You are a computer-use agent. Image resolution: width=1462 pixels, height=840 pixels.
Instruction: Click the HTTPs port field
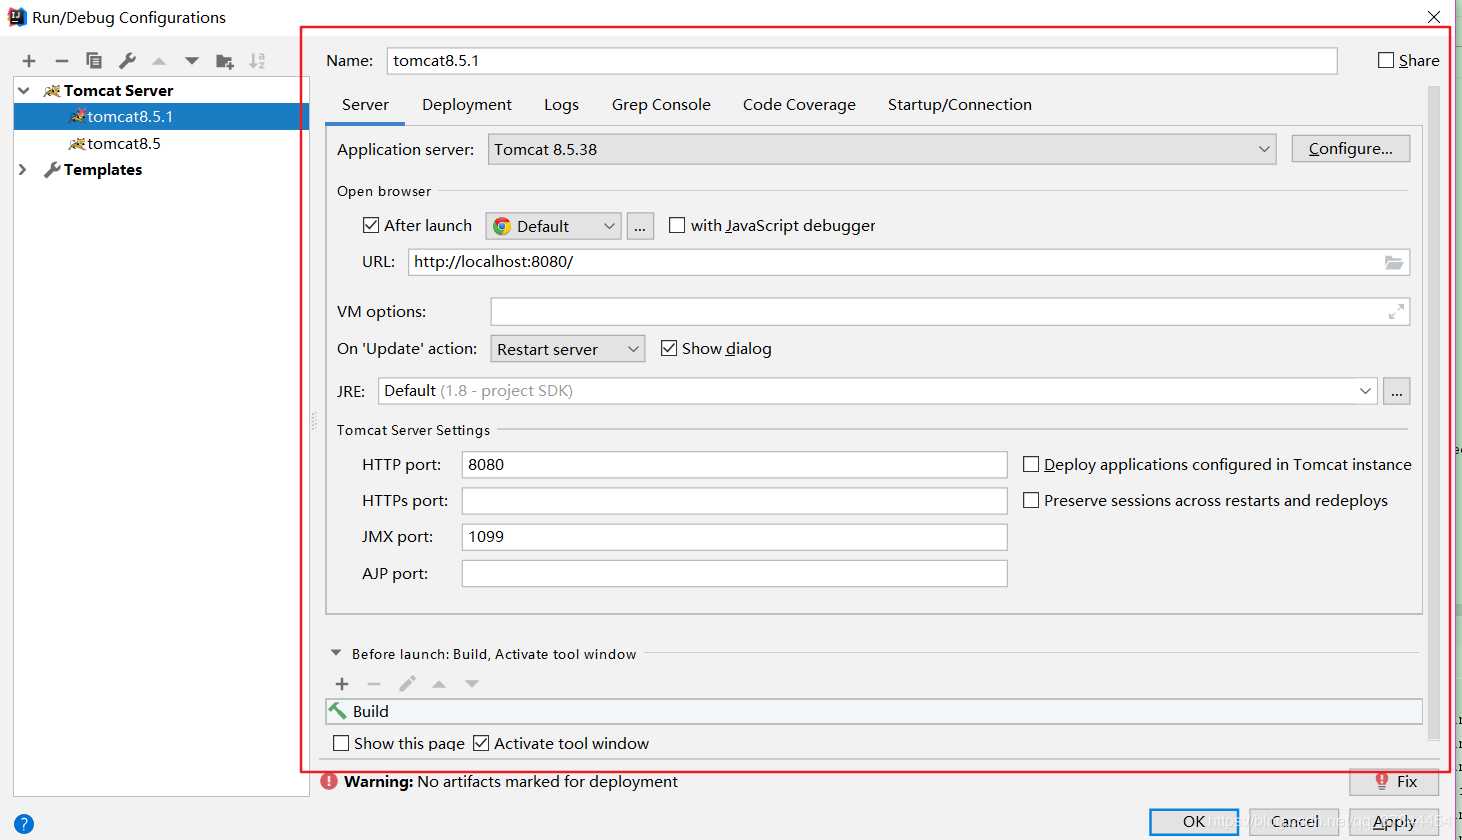click(734, 500)
